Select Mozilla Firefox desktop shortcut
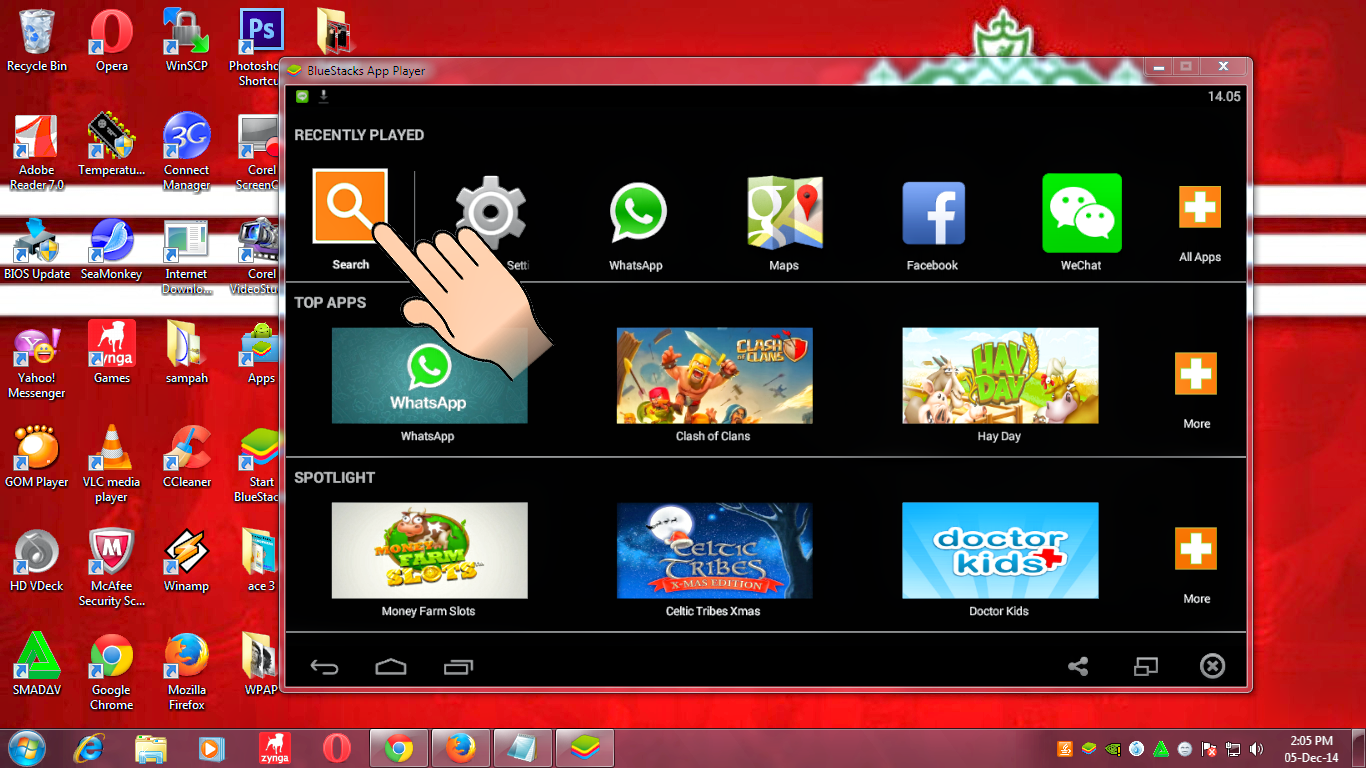This screenshot has height=768, width=1366. pos(186,672)
